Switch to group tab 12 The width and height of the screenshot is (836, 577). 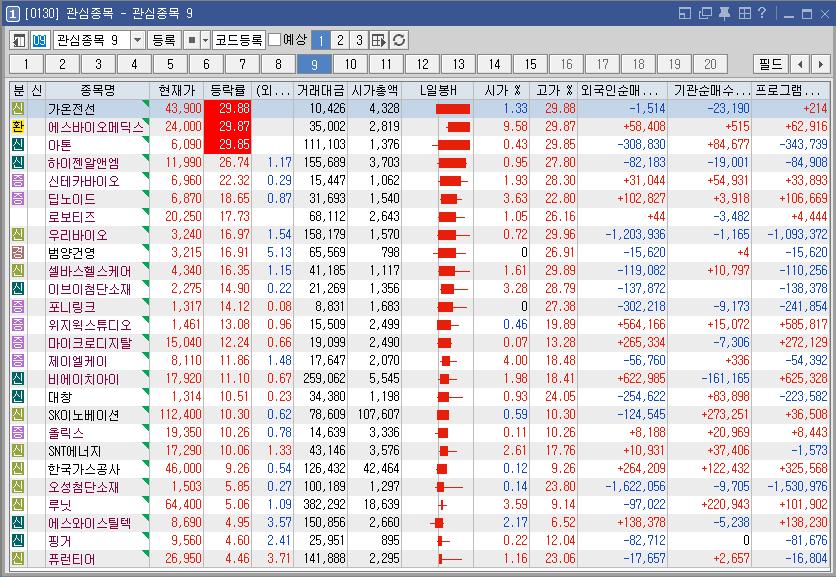[422, 65]
